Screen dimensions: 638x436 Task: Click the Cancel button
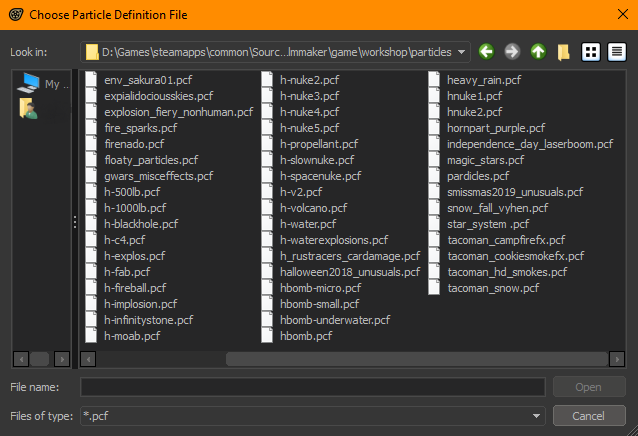tap(589, 416)
